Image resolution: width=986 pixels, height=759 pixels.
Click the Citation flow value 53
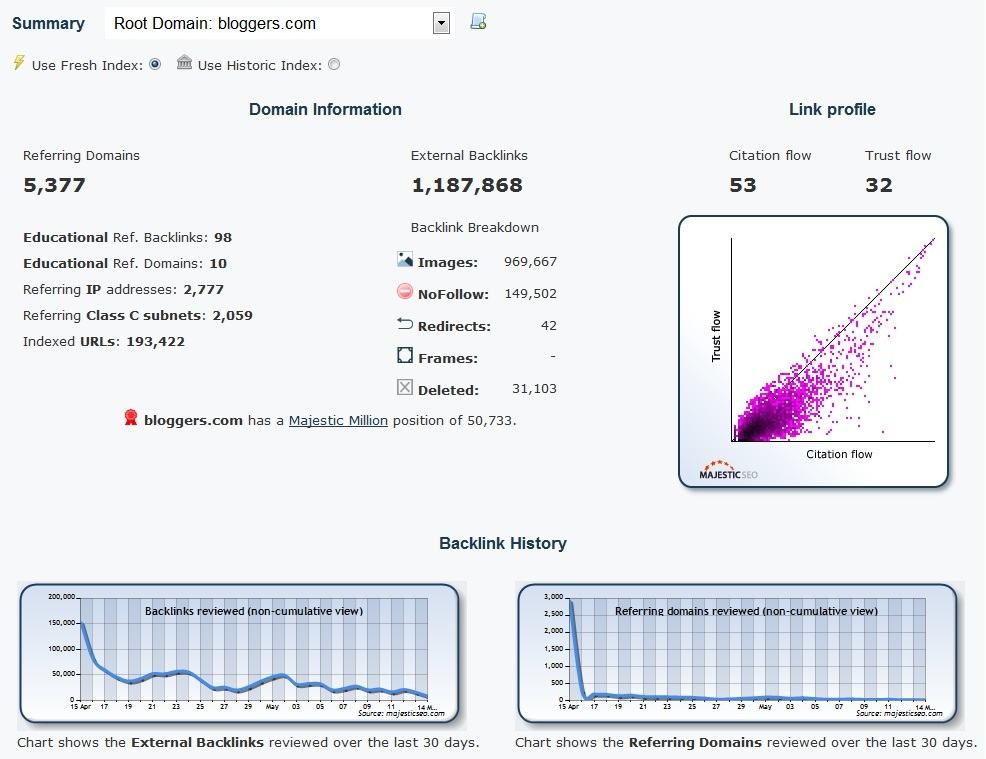pyautogui.click(x=743, y=185)
